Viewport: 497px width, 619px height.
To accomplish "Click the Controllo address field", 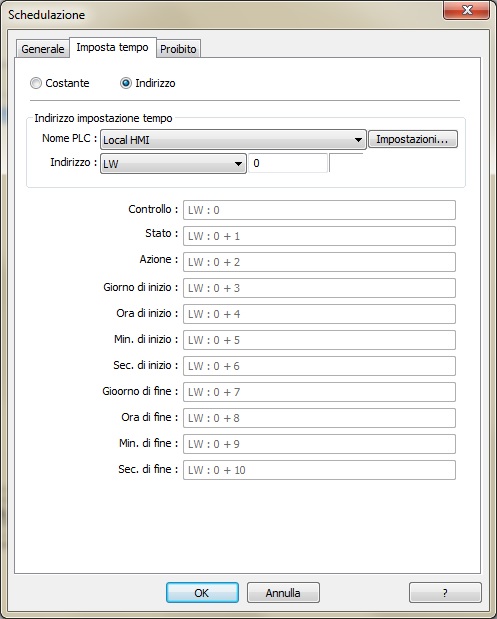I will [x=319, y=210].
